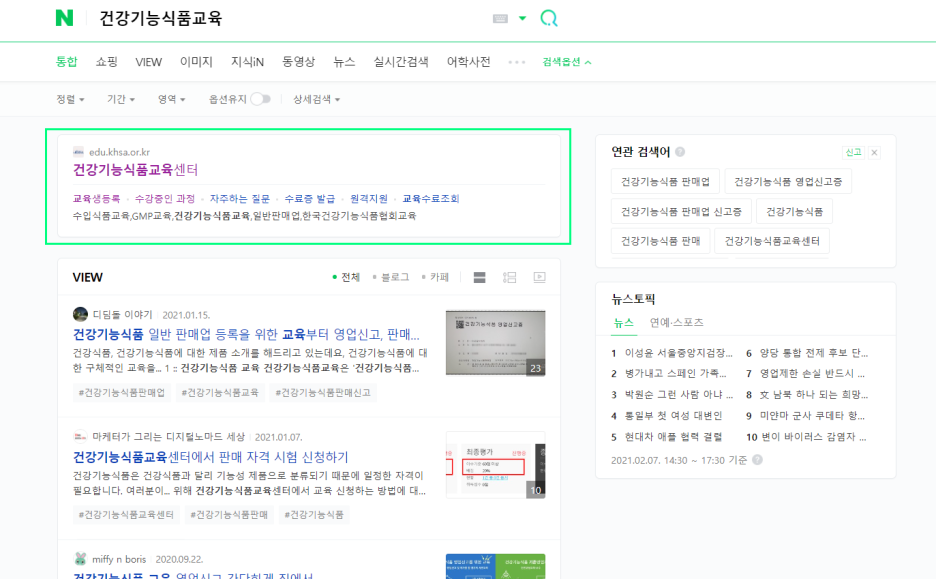Close the 연관 검색어 box
Image resolution: width=936 pixels, height=579 pixels.
tap(874, 152)
